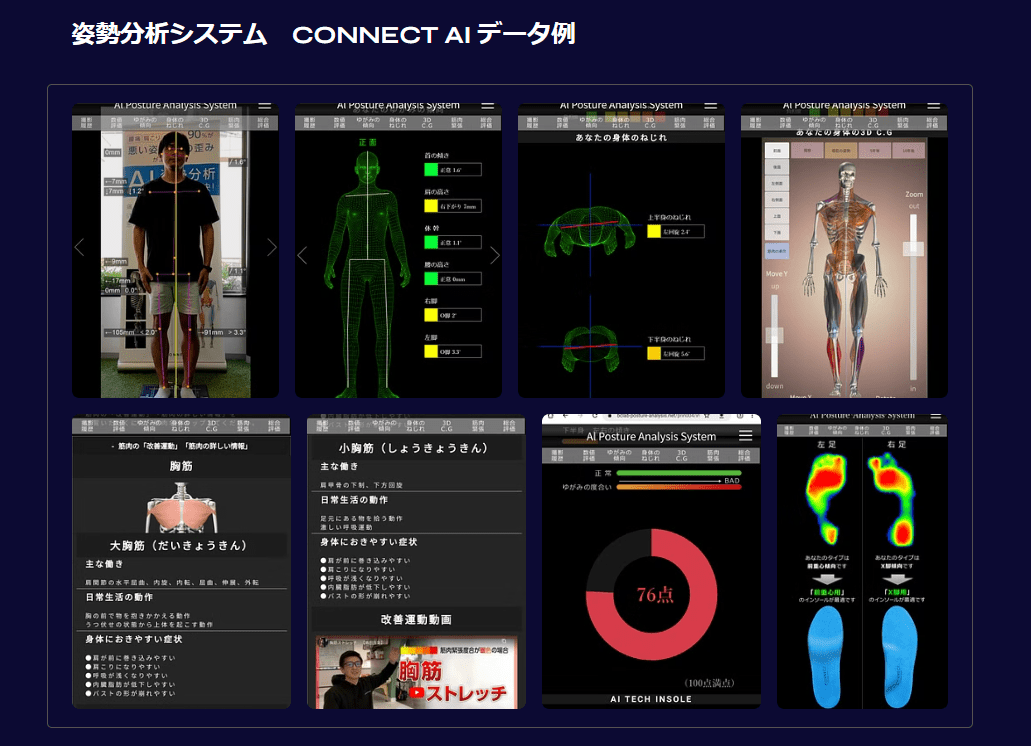This screenshot has width=1031, height=746.
Task: Click X脚用 insole label
Action: (x=897, y=592)
